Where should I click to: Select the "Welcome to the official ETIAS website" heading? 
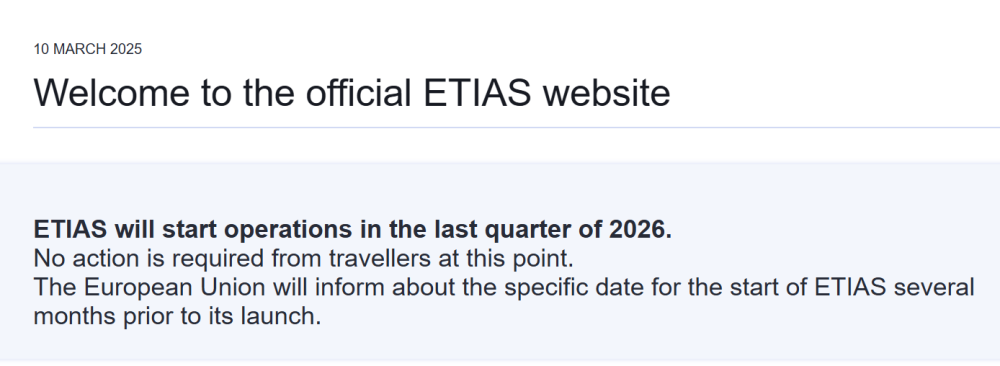(351, 92)
